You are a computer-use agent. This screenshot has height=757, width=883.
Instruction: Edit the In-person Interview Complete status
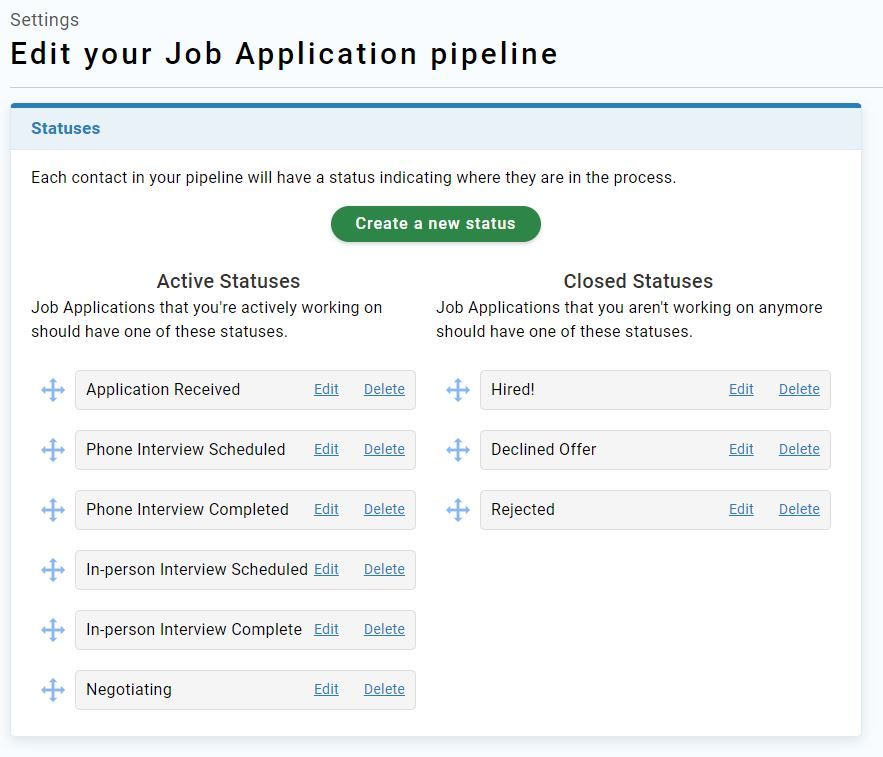click(x=326, y=629)
